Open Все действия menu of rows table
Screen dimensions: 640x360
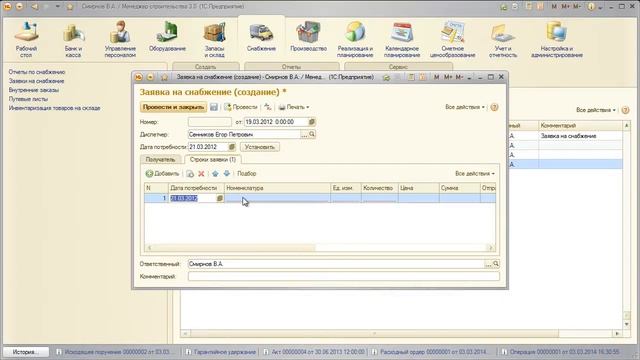(x=475, y=173)
